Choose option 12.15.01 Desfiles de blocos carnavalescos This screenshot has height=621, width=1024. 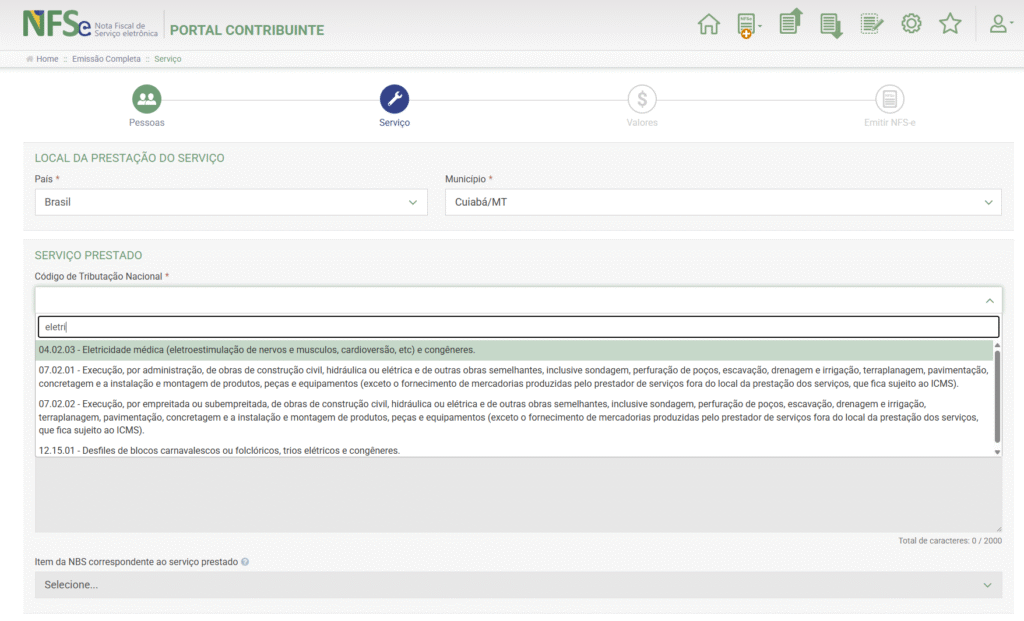[x=219, y=451]
